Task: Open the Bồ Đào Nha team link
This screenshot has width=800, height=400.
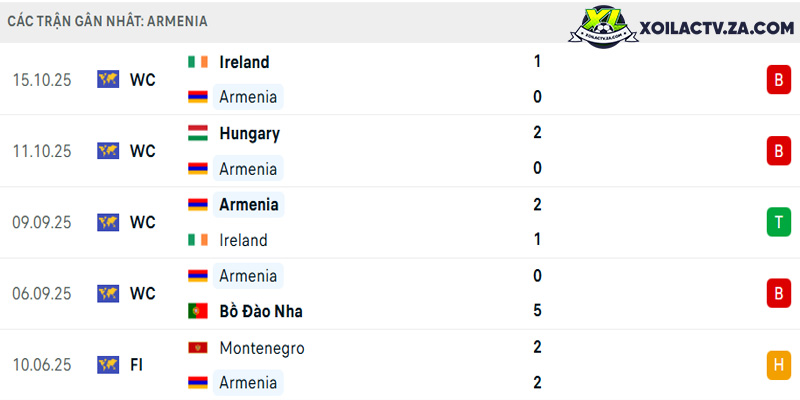Action: tap(261, 311)
